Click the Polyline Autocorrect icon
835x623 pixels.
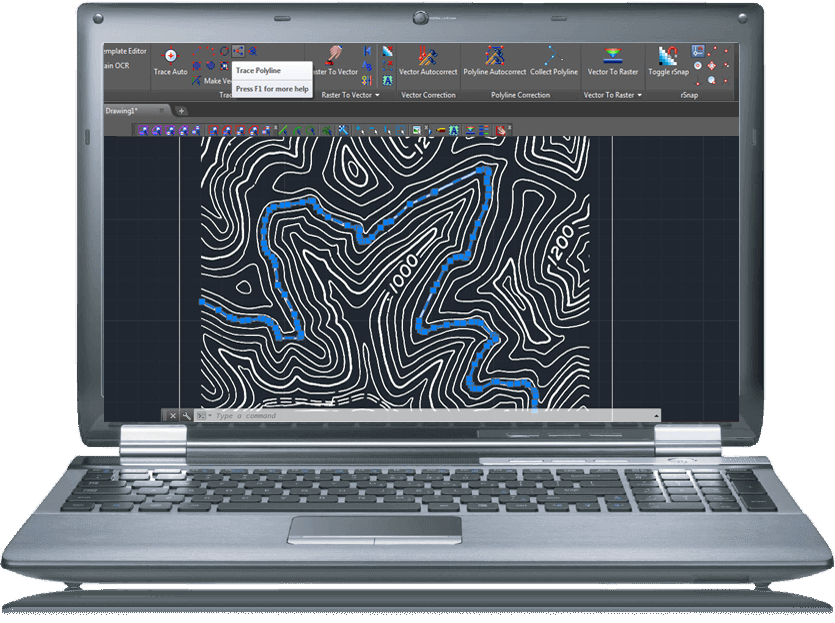(494, 60)
